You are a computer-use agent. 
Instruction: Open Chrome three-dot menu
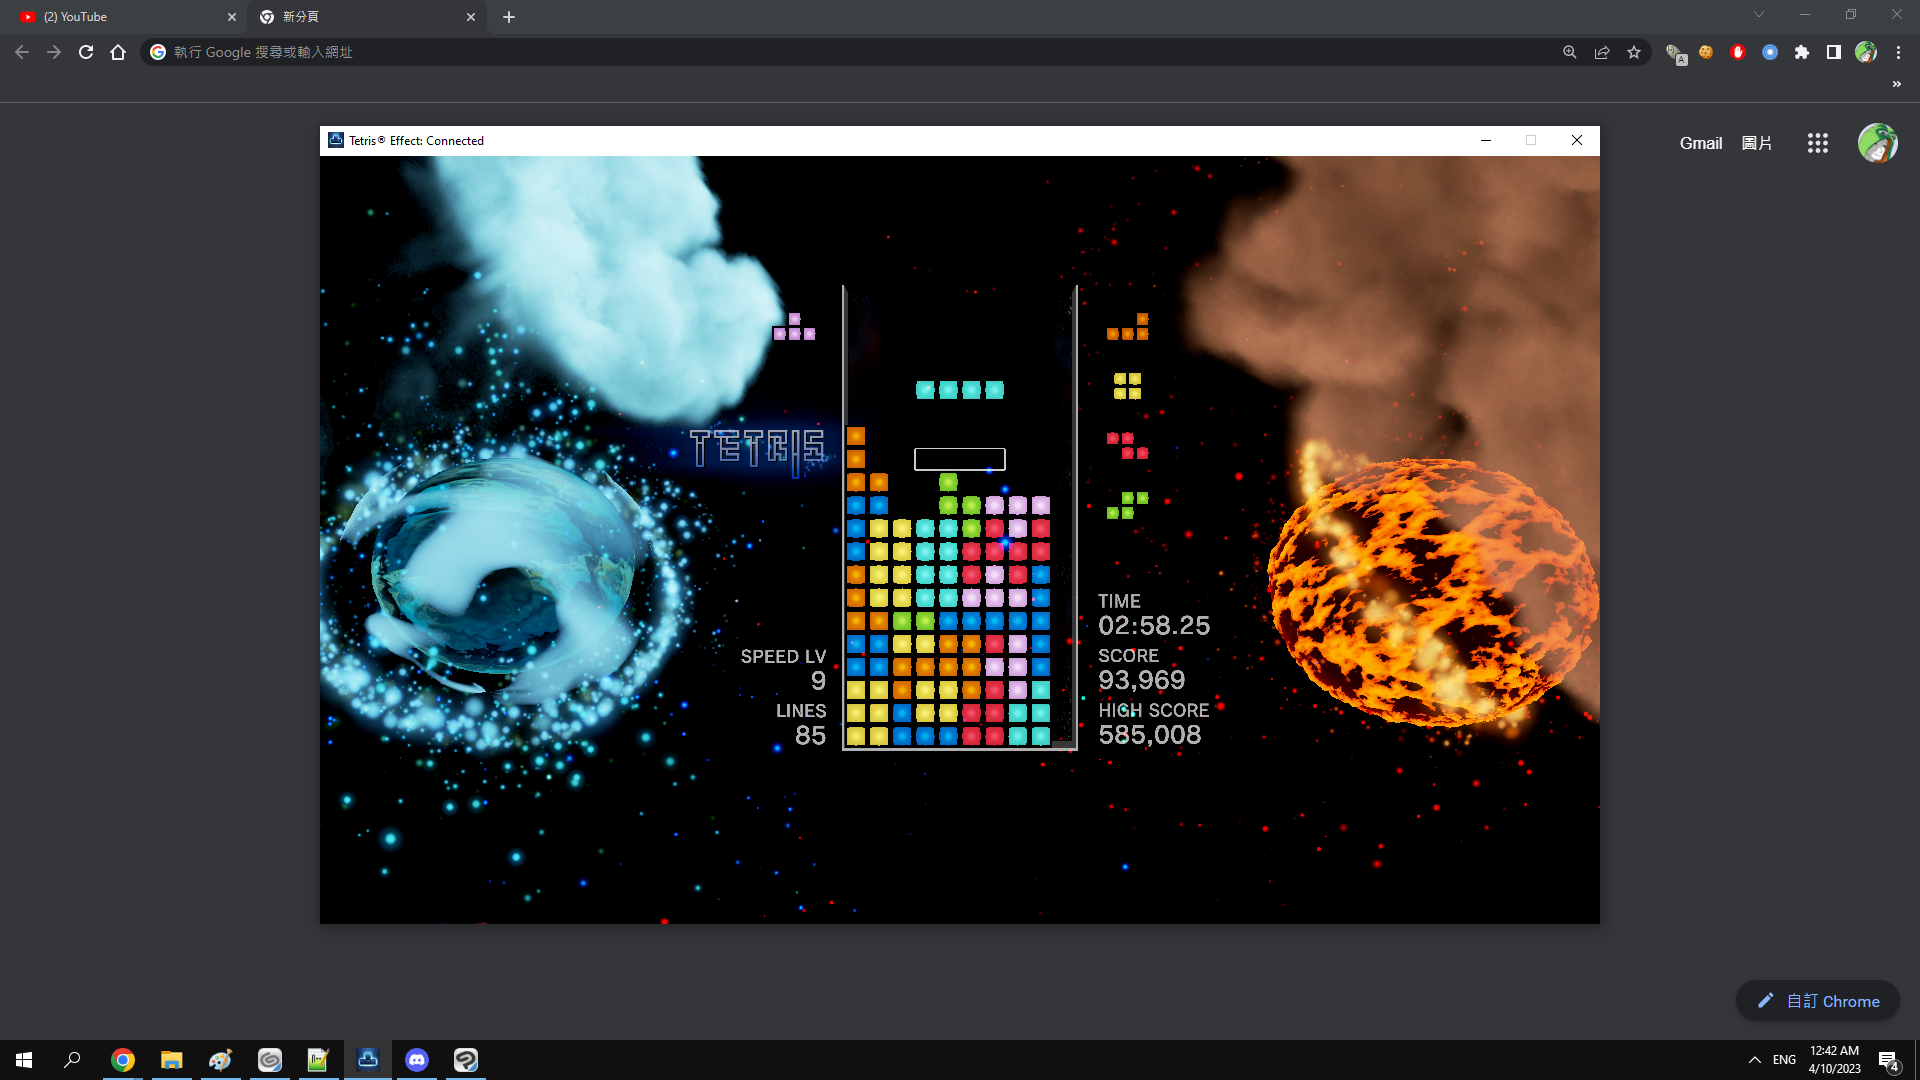point(1898,52)
